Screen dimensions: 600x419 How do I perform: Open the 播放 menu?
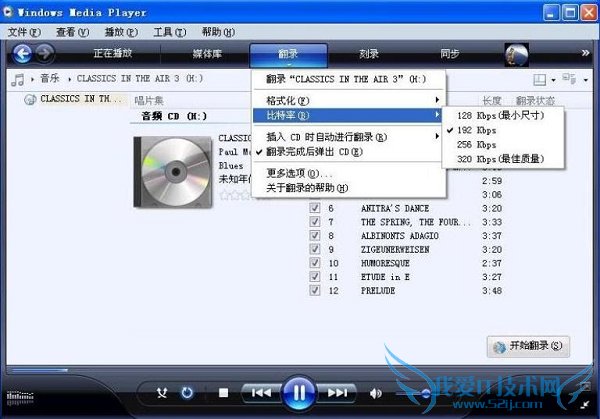pos(121,32)
